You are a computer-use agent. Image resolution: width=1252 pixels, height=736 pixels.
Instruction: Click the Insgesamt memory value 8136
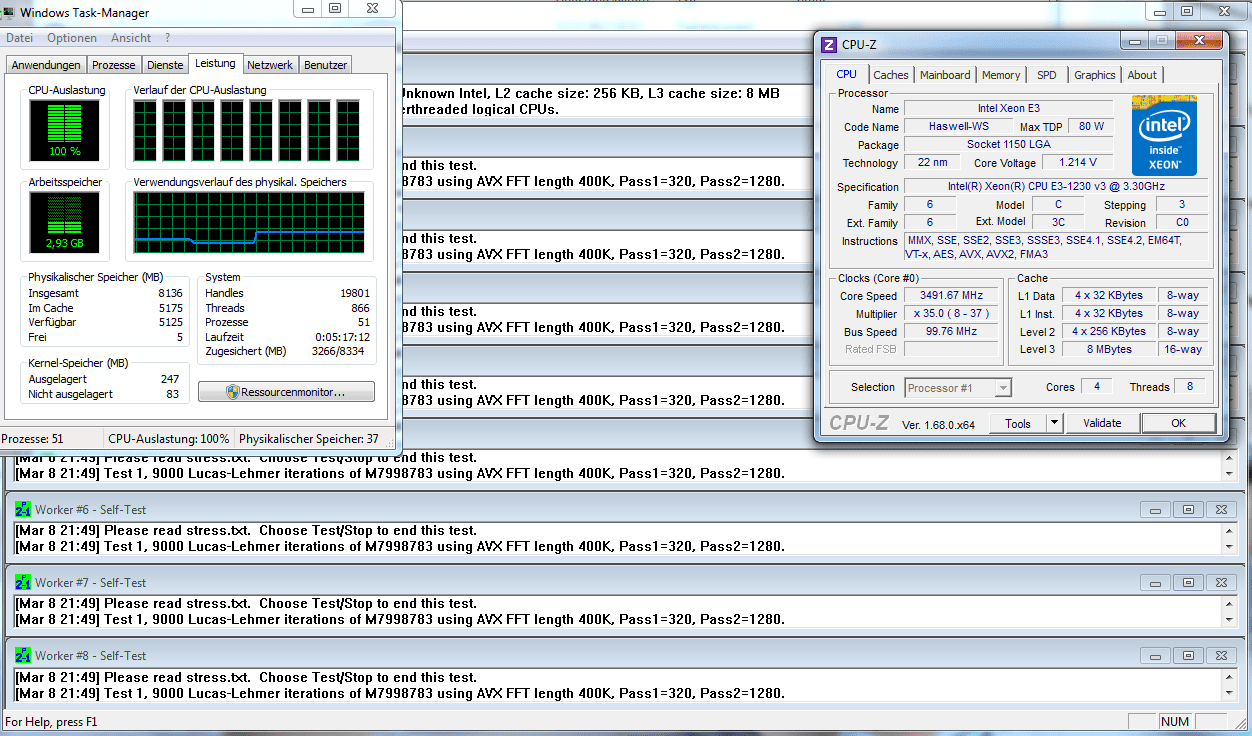170,294
